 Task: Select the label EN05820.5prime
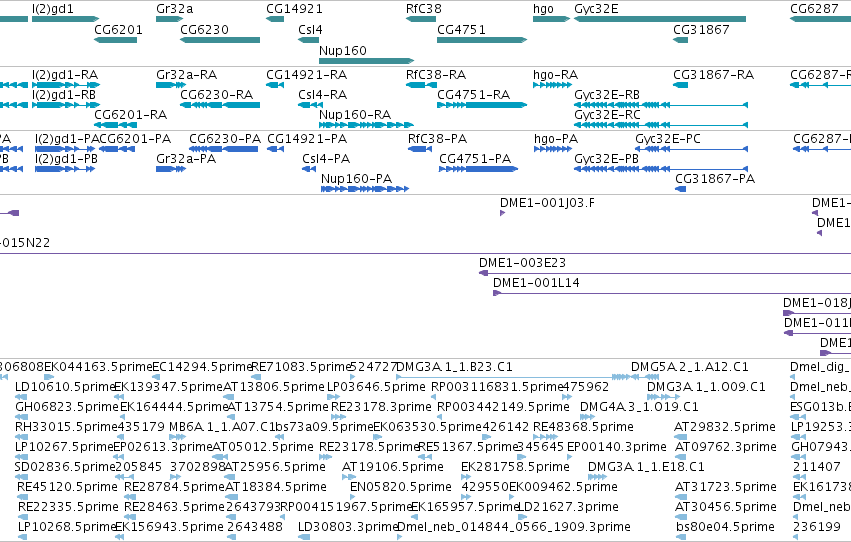pyautogui.click(x=401, y=487)
